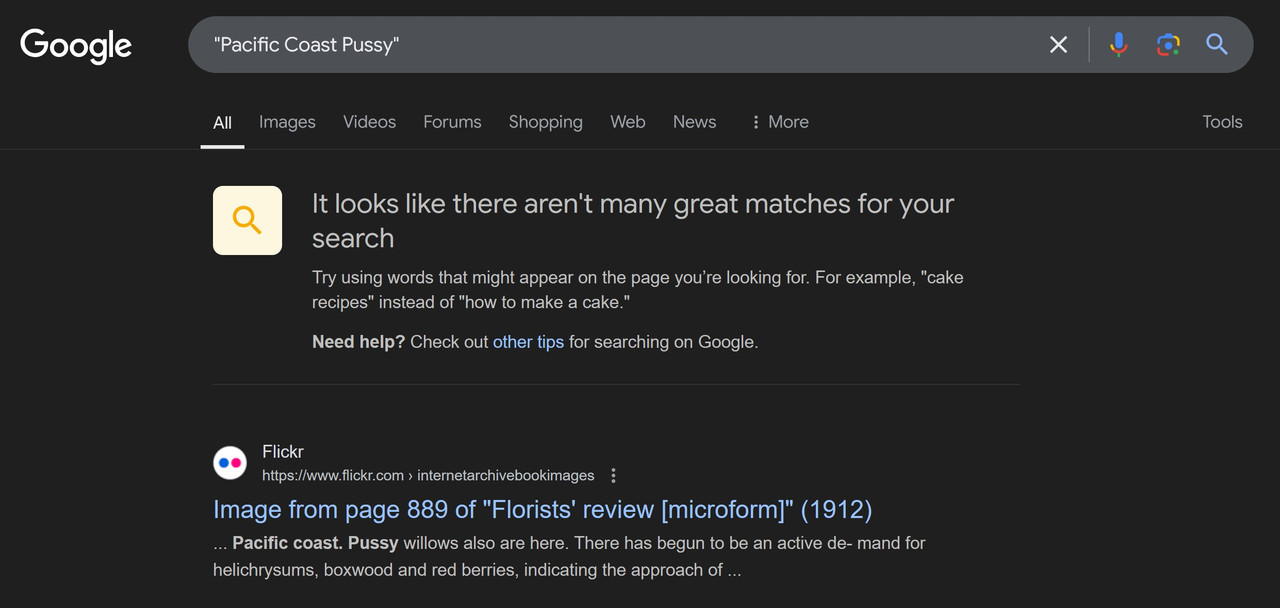Viewport: 1280px width, 608px height.
Task: Follow the 'other tips' link
Action: point(528,342)
